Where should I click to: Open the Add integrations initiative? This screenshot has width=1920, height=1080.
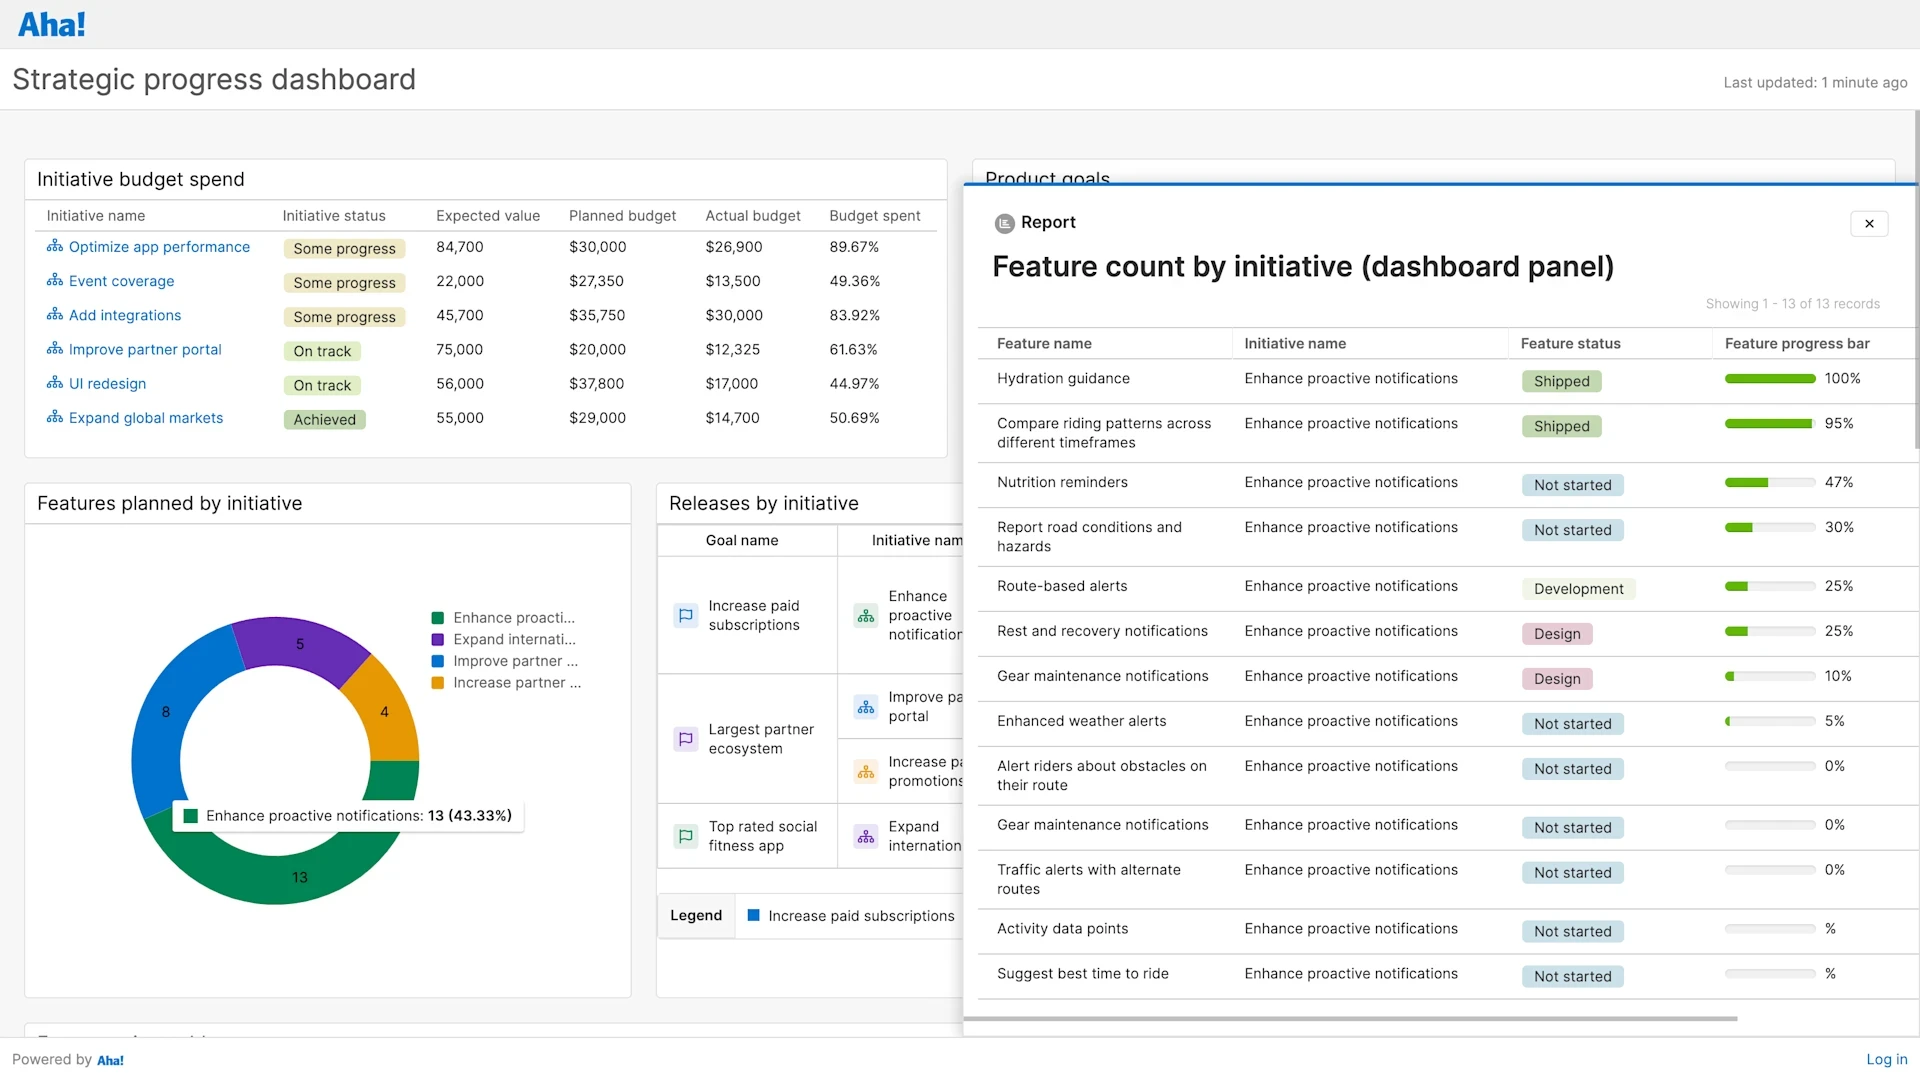click(124, 315)
